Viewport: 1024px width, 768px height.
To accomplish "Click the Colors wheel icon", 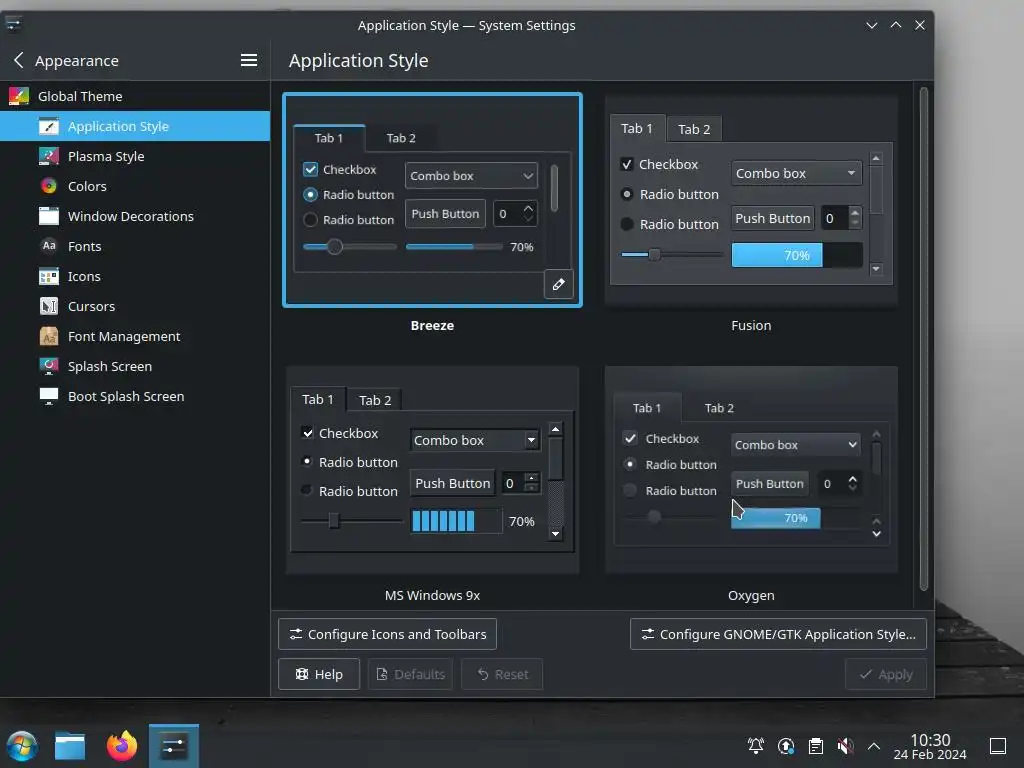I will (49, 186).
